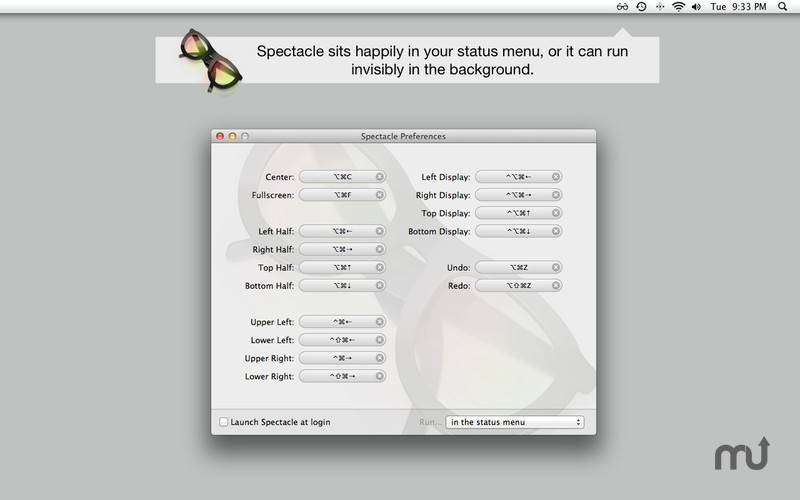Open the Spectacle glasses menu bar icon
Screen dimensions: 800x500
(x=622, y=7)
